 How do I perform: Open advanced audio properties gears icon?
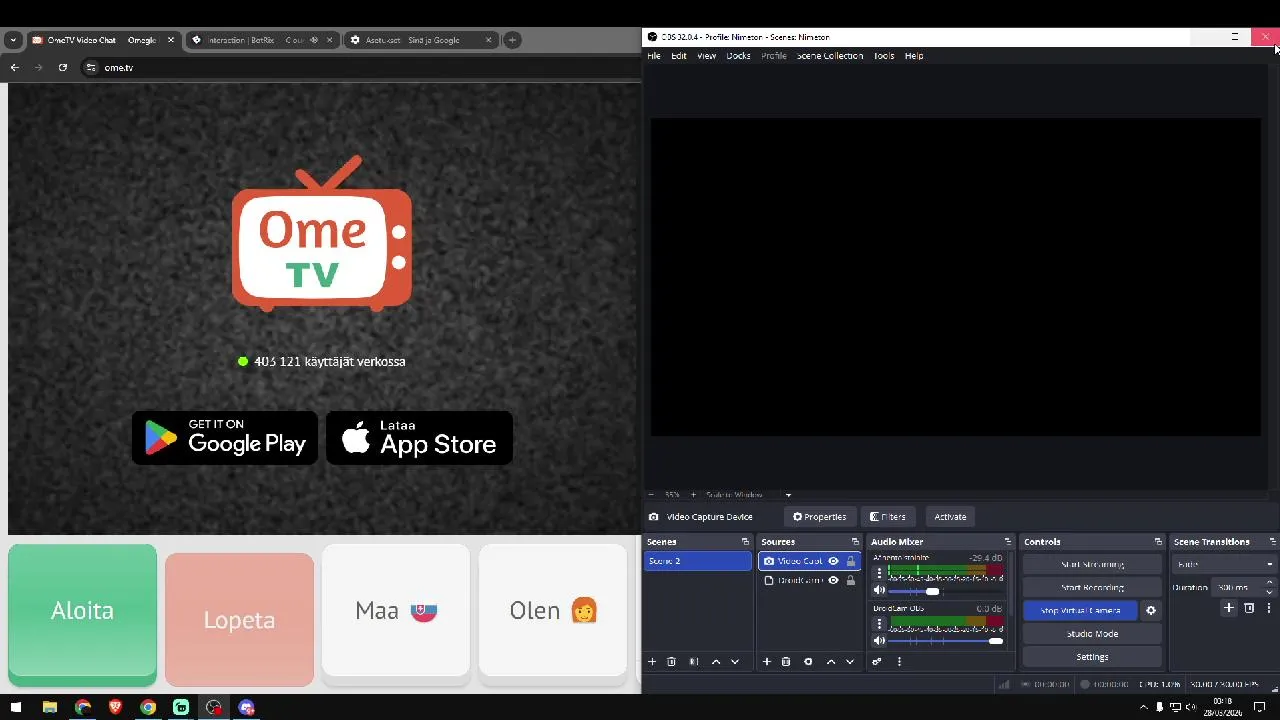[877, 662]
